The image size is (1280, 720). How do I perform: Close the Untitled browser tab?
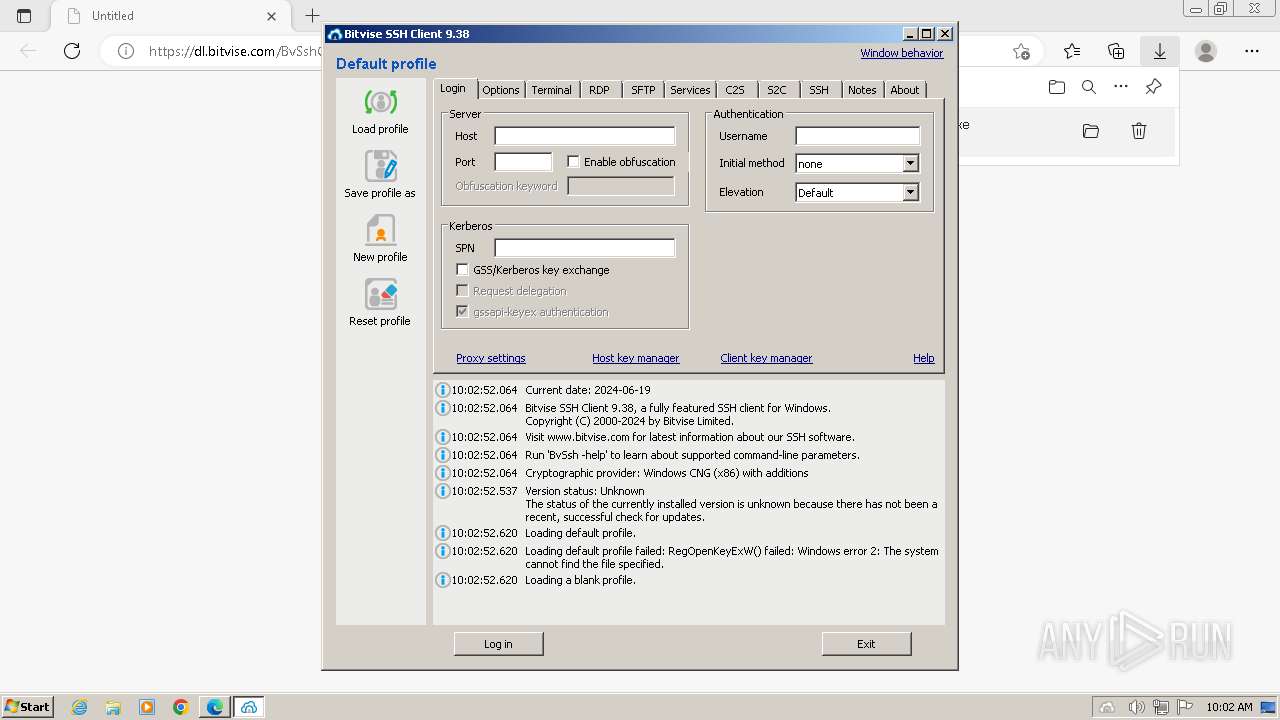[272, 16]
